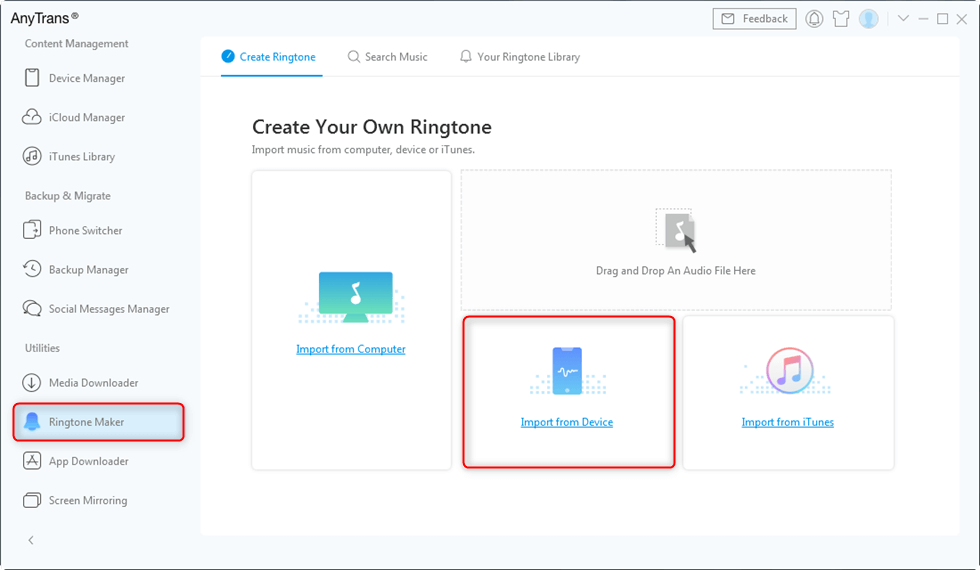Click the Feedback button
The image size is (980, 570).
[x=755, y=19]
